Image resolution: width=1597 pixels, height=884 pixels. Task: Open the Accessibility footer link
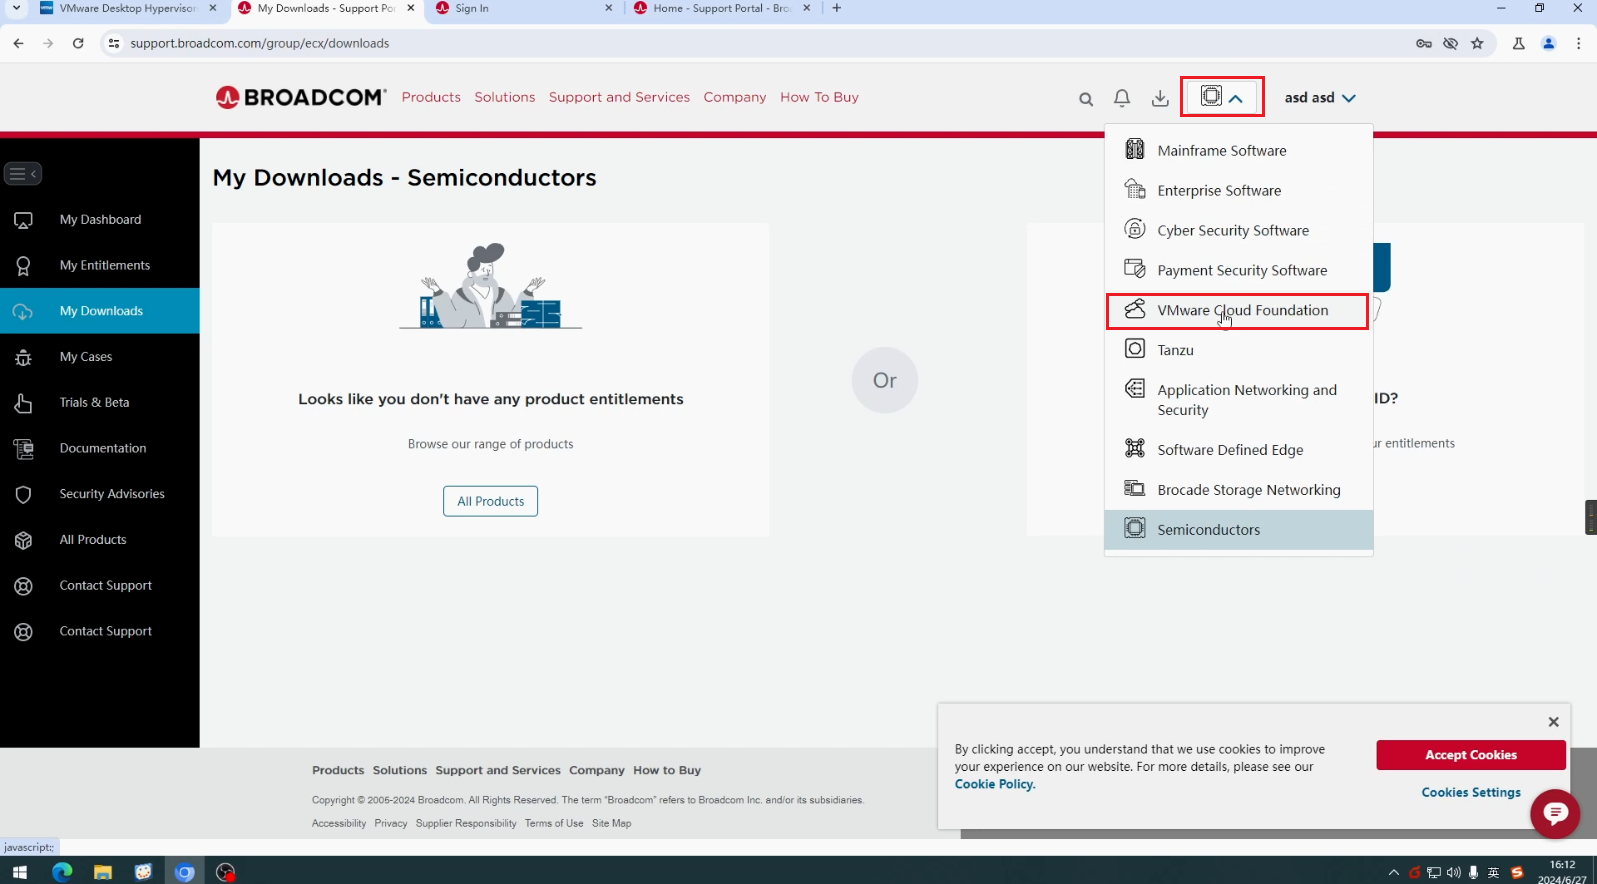coord(339,823)
